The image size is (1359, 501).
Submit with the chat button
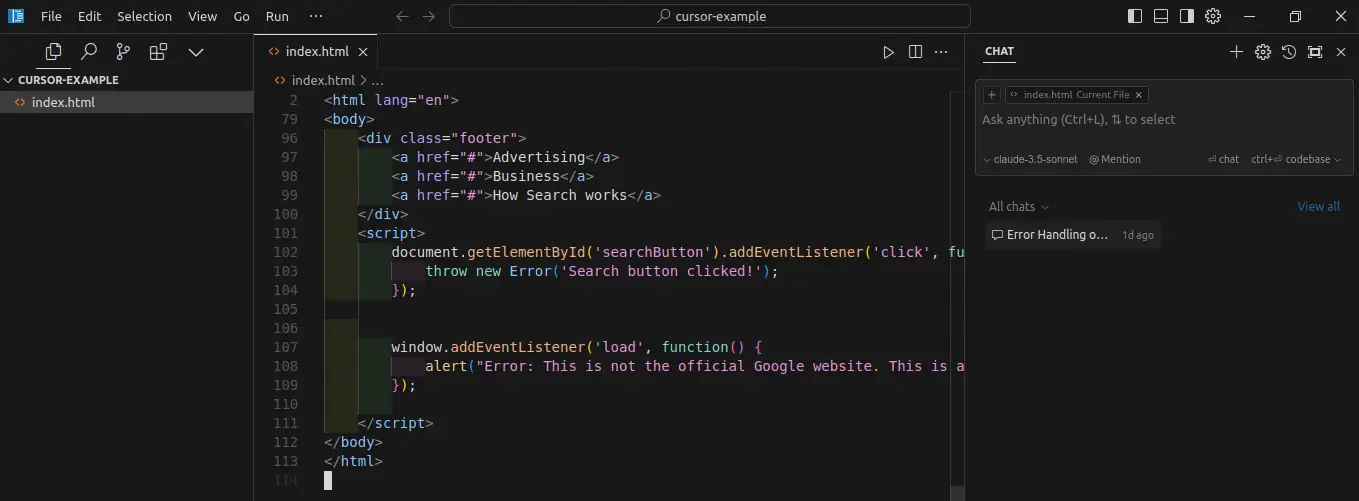point(1223,159)
